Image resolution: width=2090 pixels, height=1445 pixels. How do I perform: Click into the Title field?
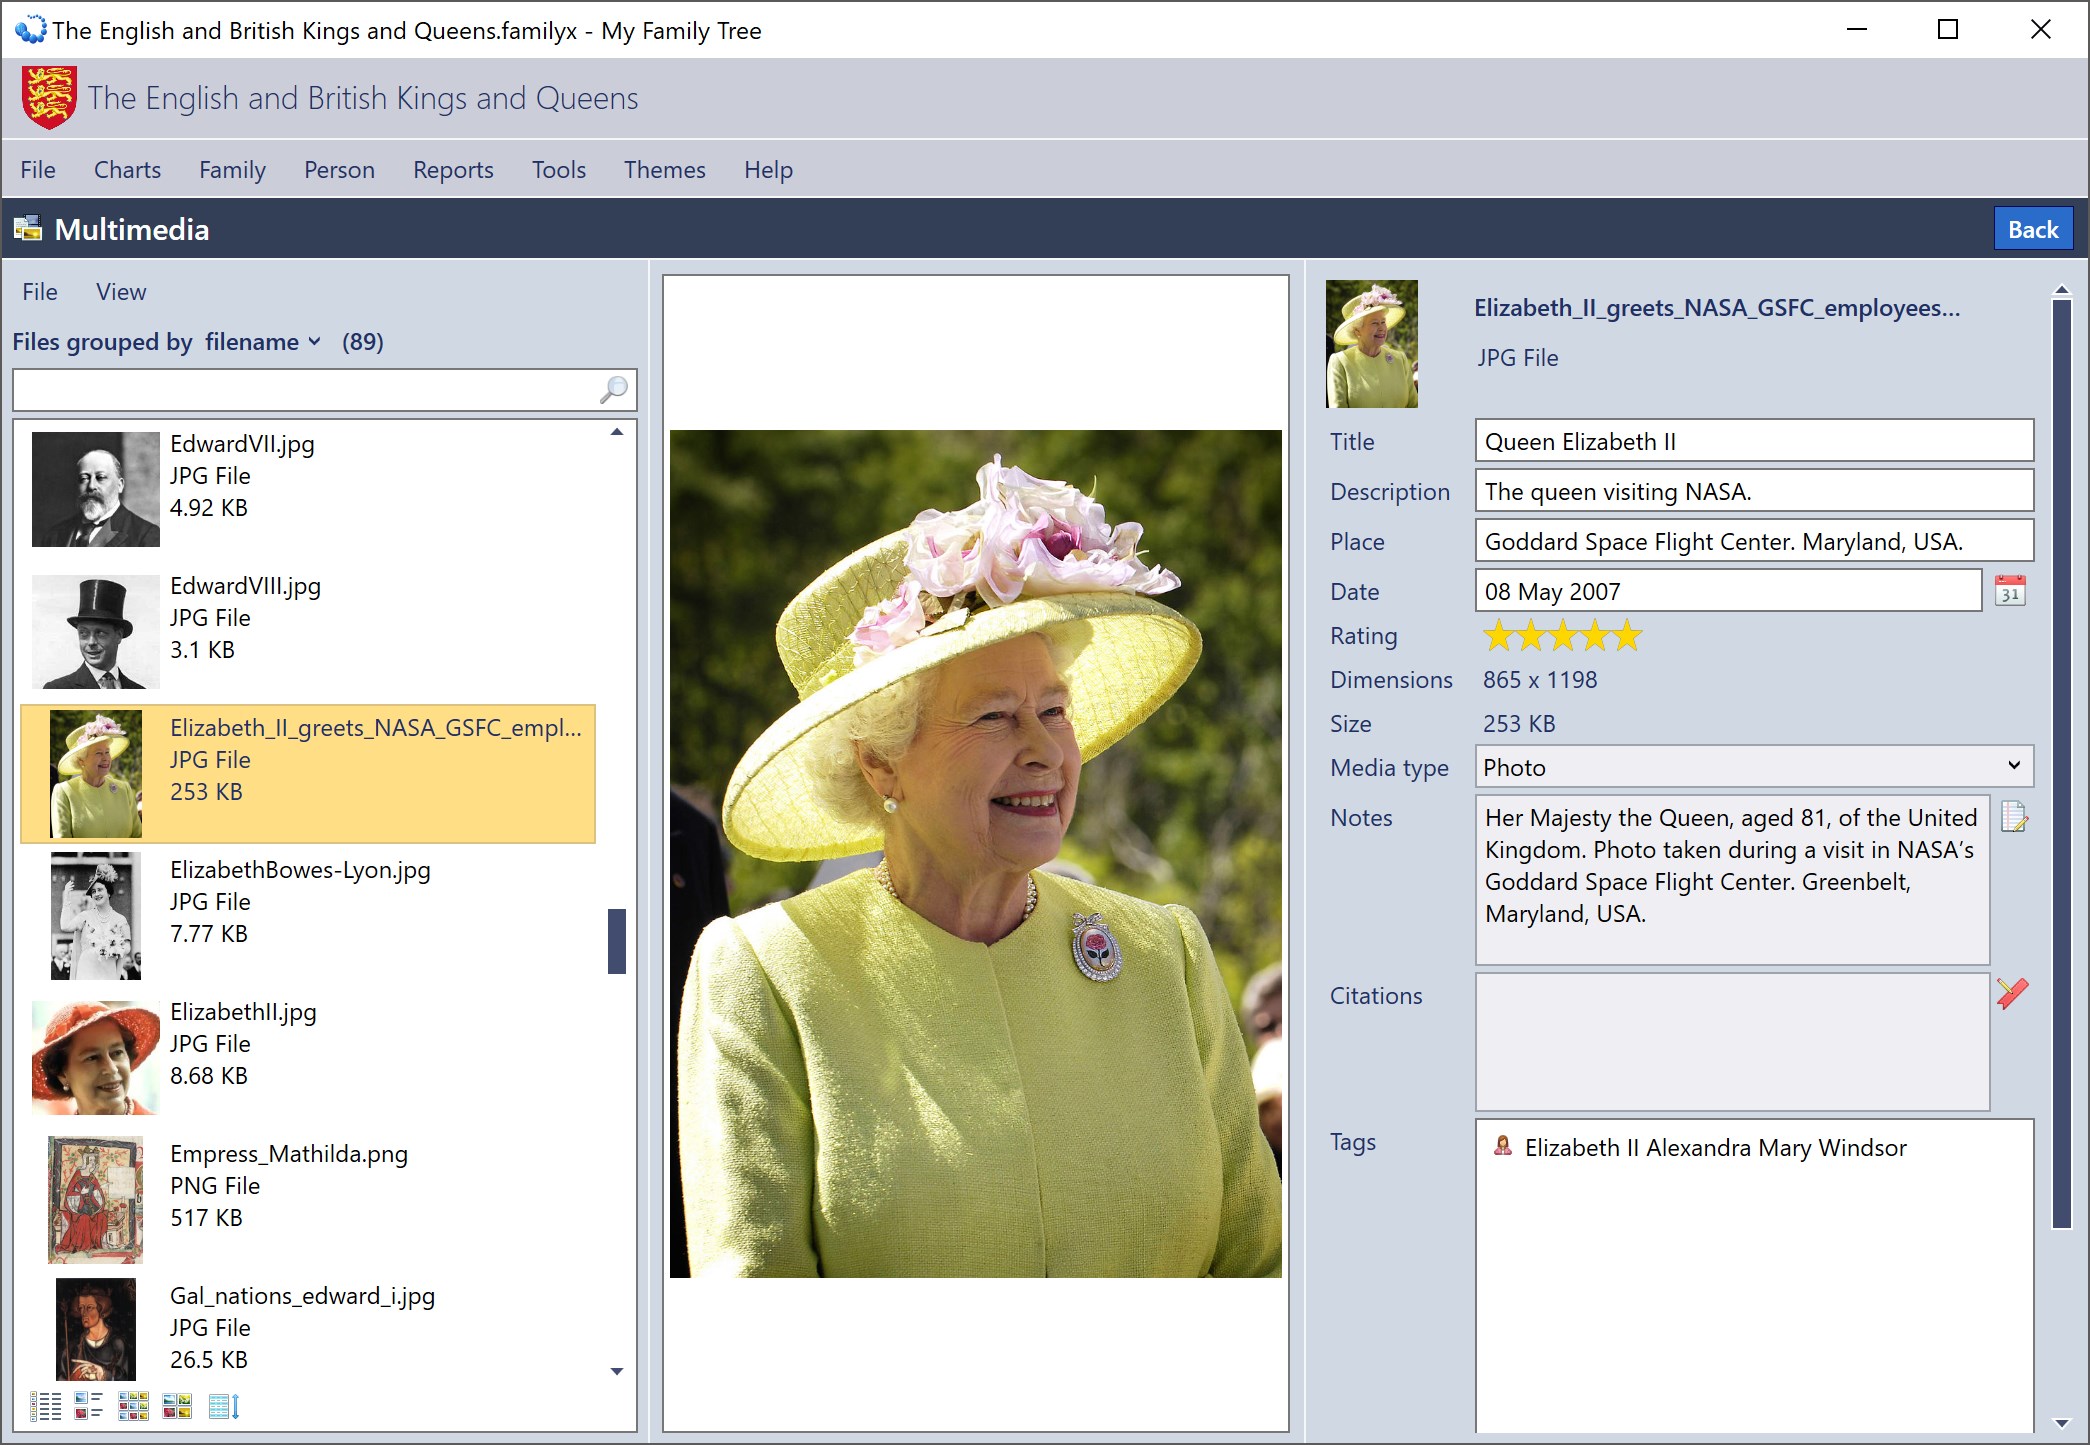pyautogui.click(x=1753, y=442)
